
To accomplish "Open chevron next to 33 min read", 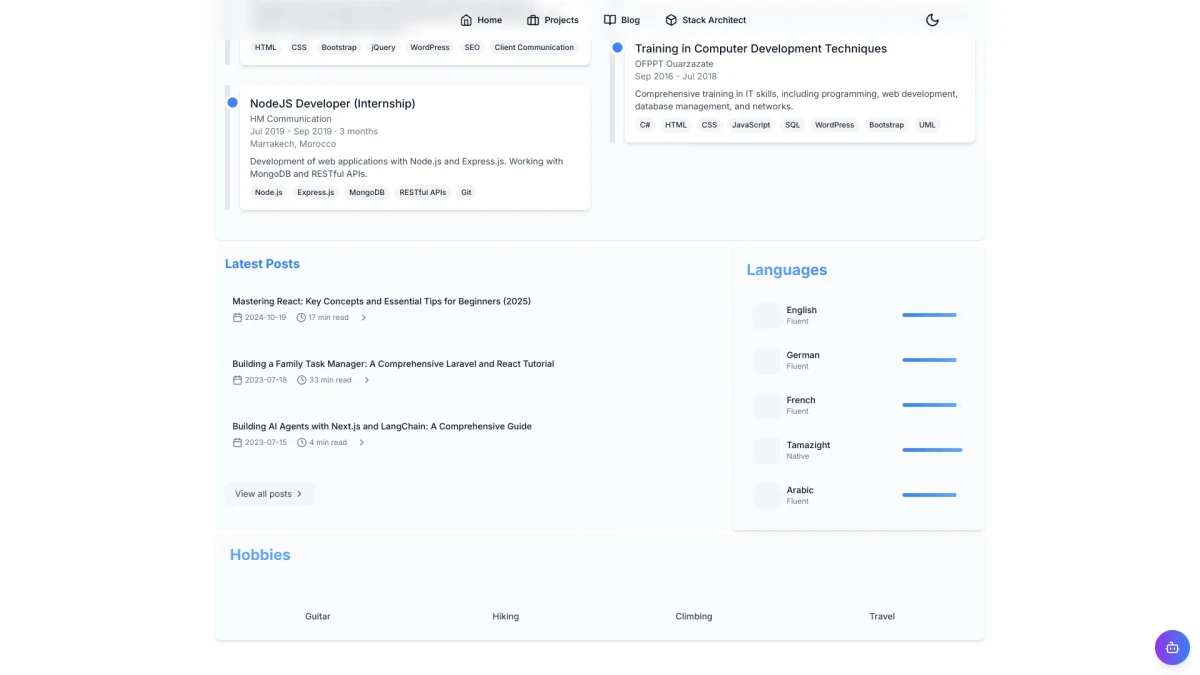I will click(x=366, y=380).
